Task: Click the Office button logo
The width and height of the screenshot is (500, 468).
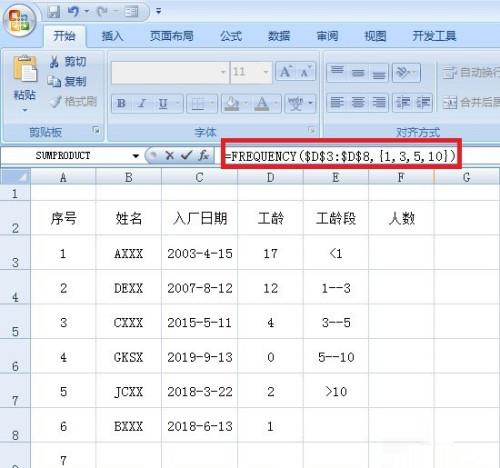Action: [x=19, y=20]
